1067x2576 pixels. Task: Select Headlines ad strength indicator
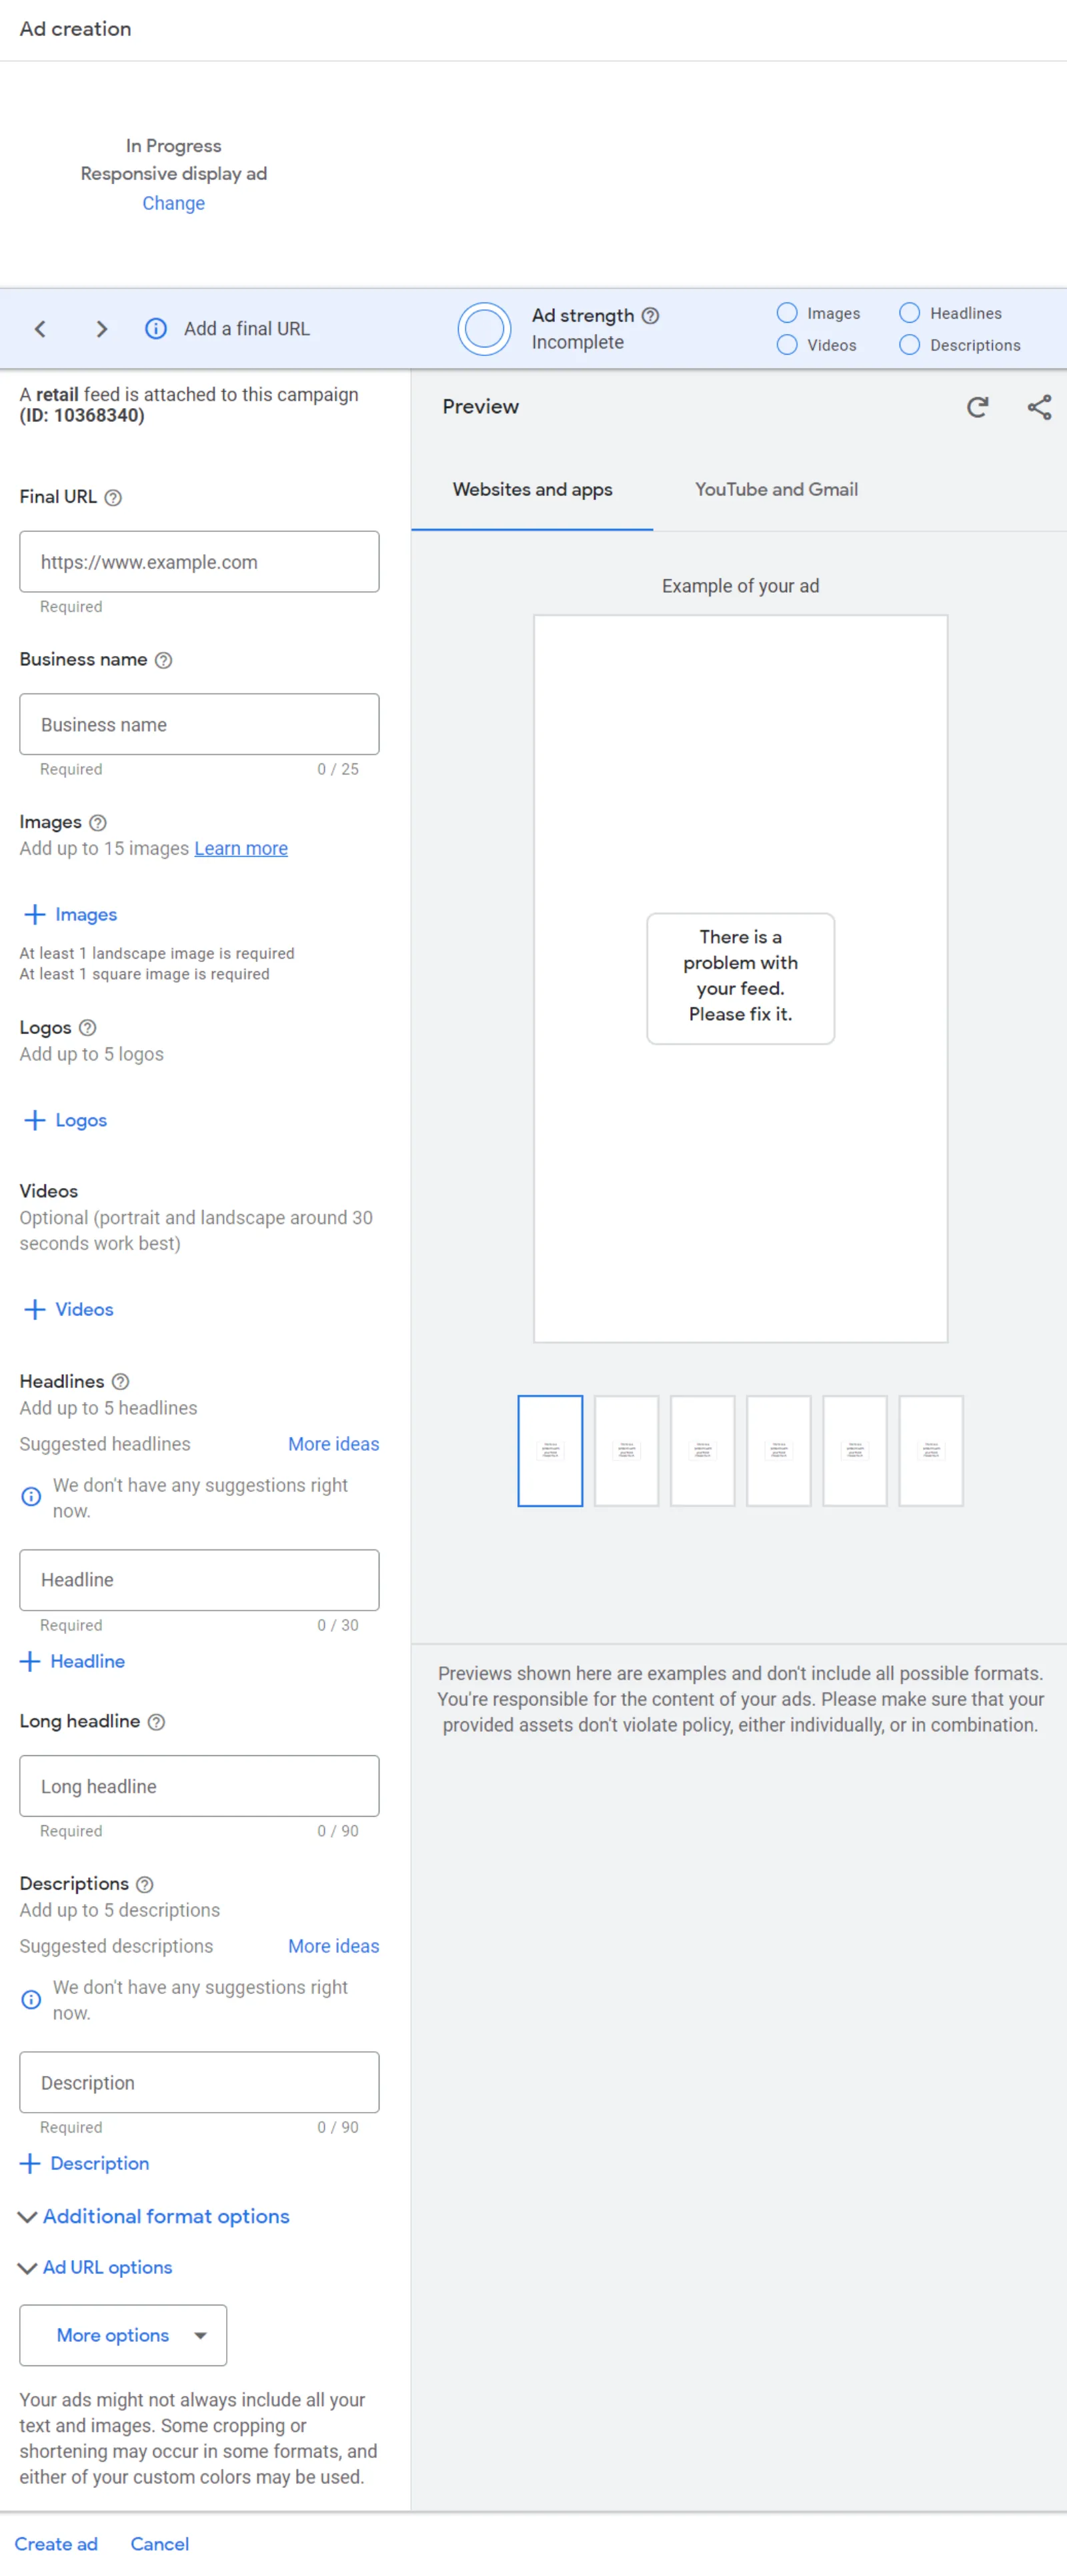(909, 313)
